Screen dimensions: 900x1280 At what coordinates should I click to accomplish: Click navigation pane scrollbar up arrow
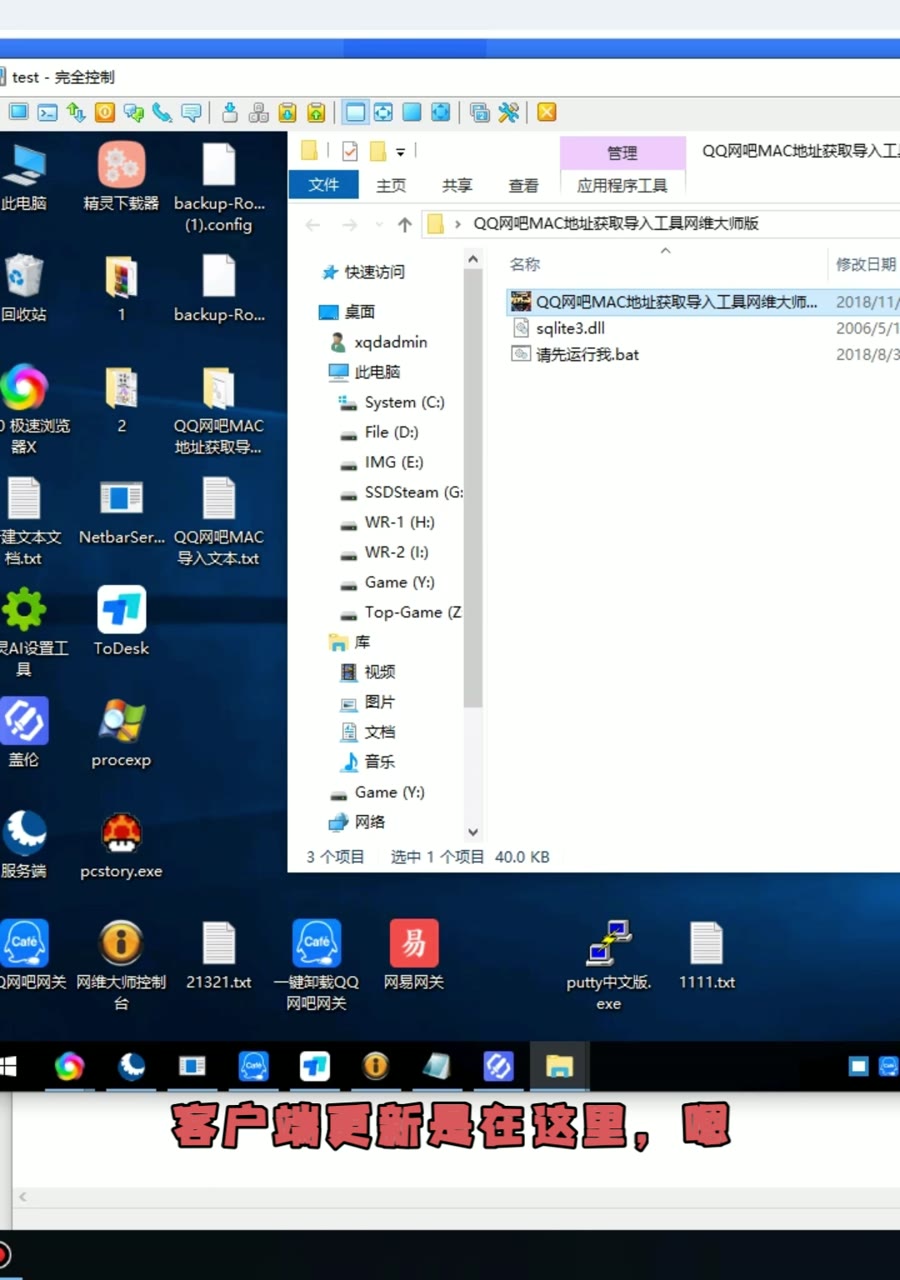coord(473,258)
